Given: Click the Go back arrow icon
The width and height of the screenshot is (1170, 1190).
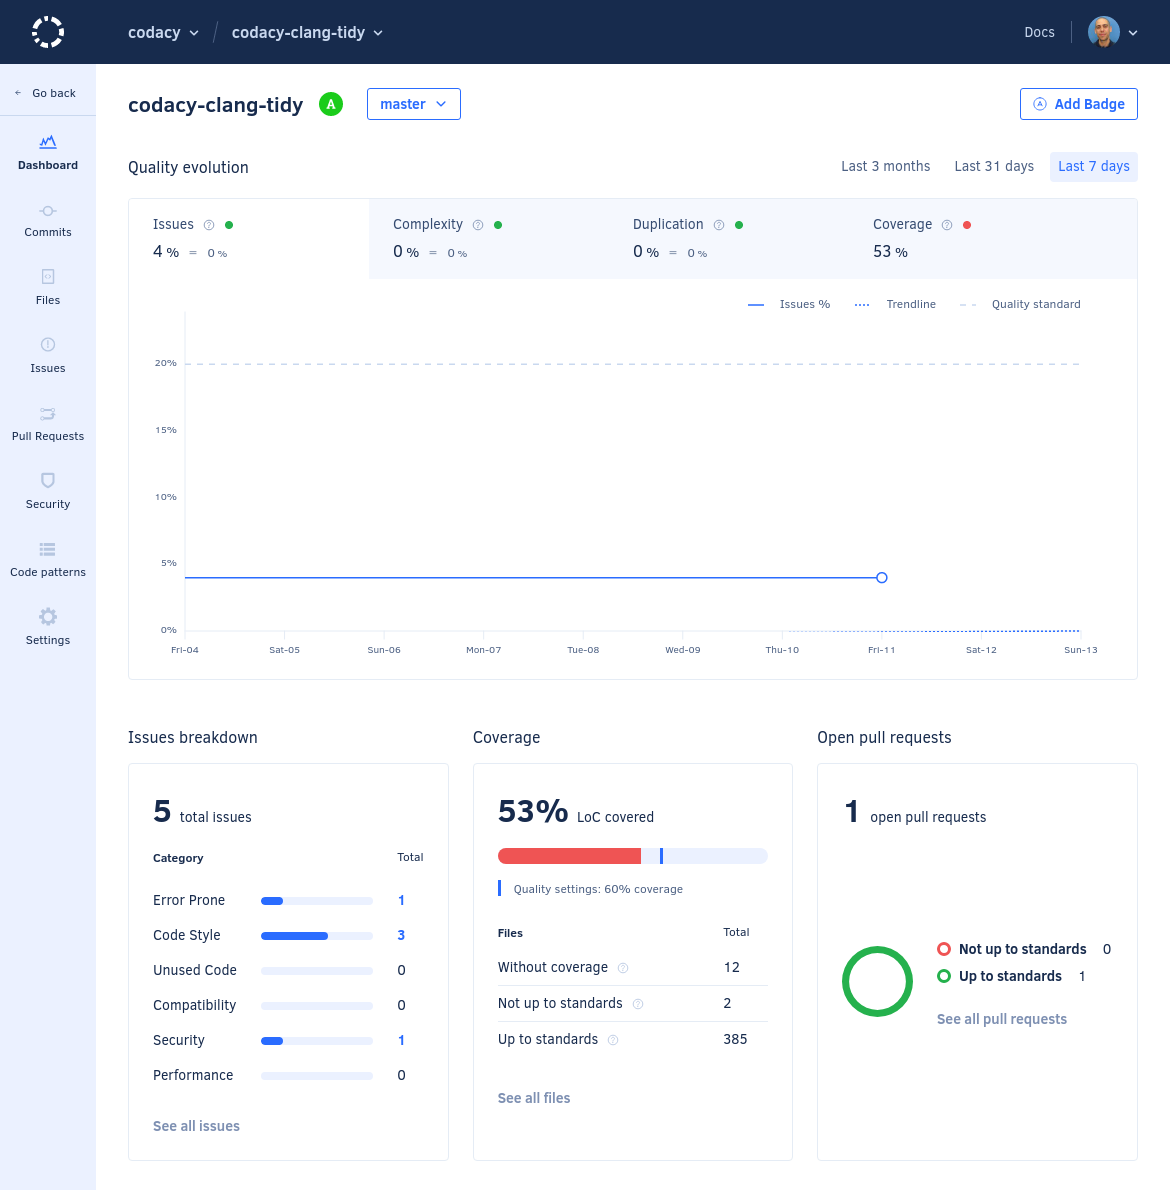Looking at the screenshot, I should click(18, 93).
